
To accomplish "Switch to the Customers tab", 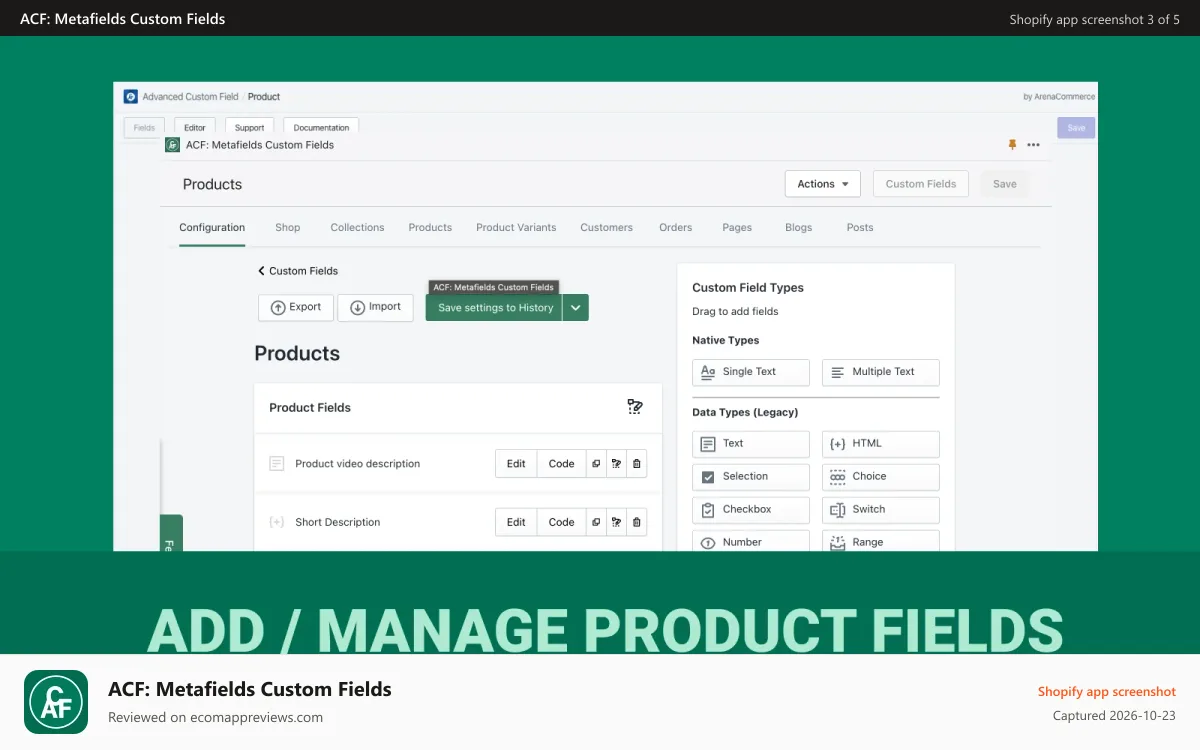I will 606,228.
